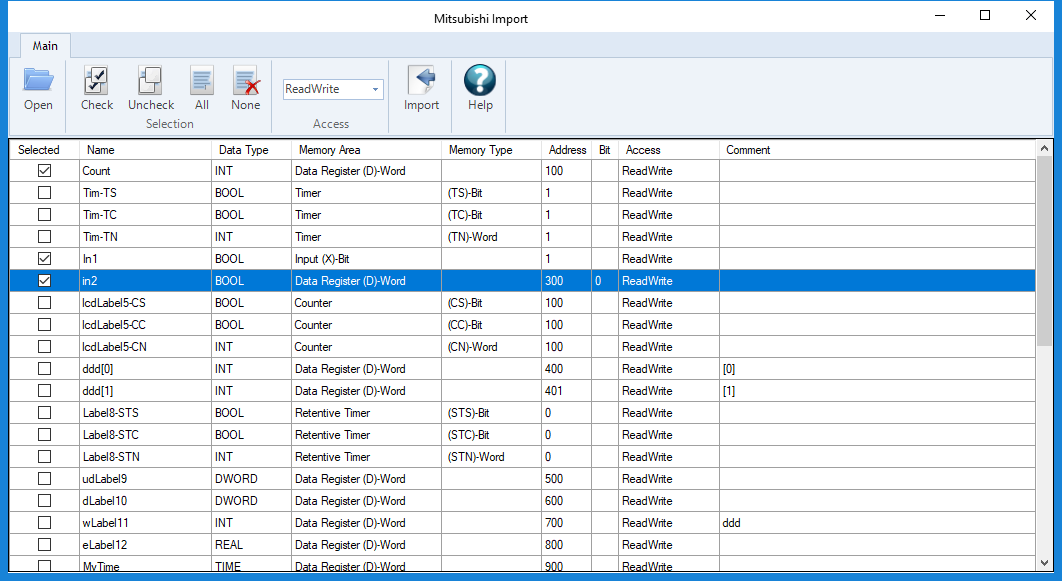Check the wLabel11 row checkbox

point(44,523)
